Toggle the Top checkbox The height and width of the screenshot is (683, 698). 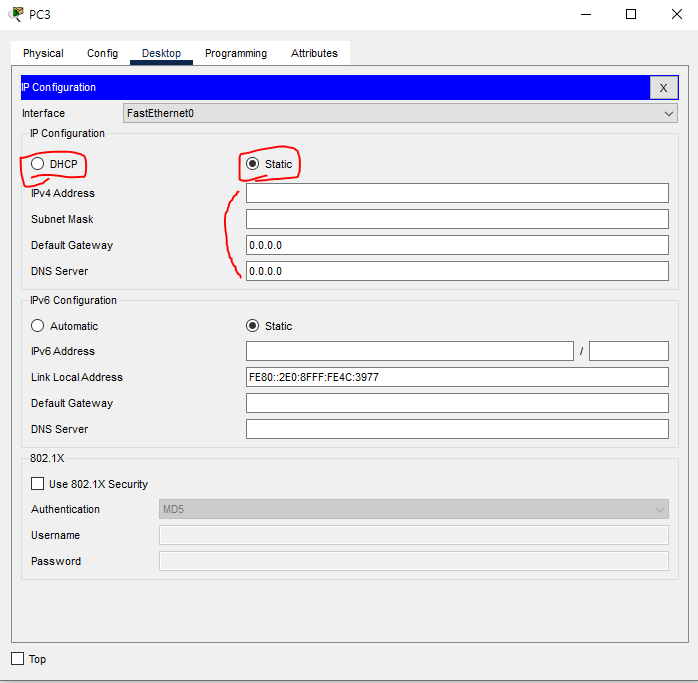tap(17, 659)
